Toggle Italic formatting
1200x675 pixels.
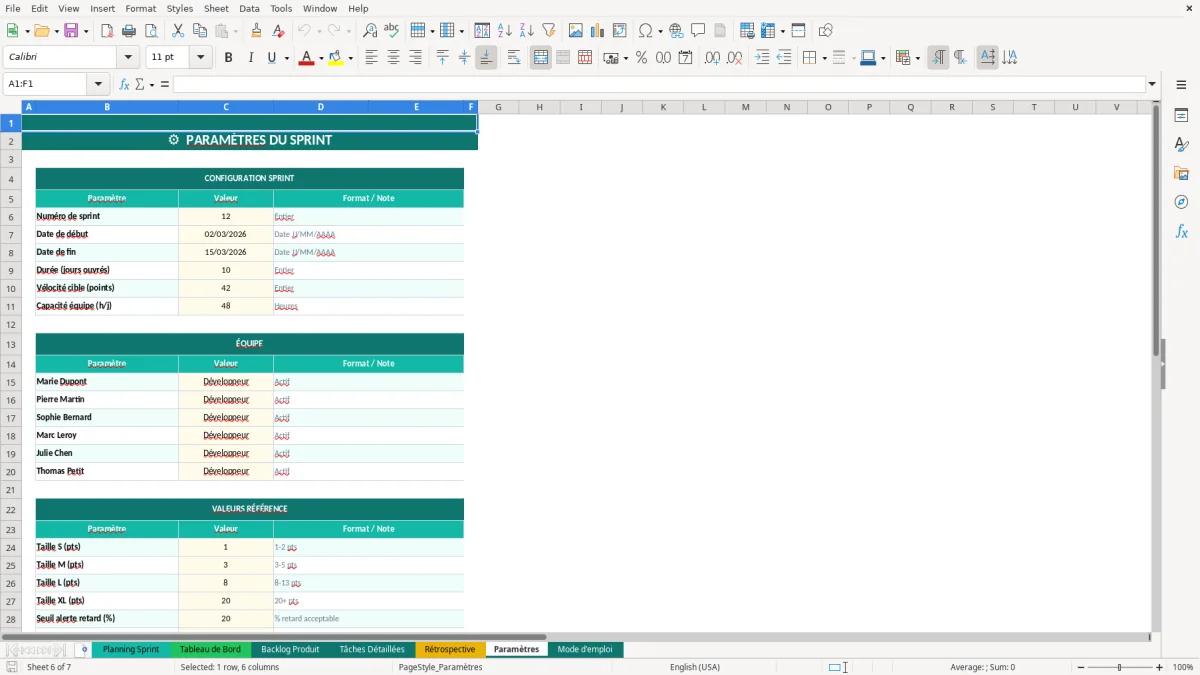tap(250, 58)
